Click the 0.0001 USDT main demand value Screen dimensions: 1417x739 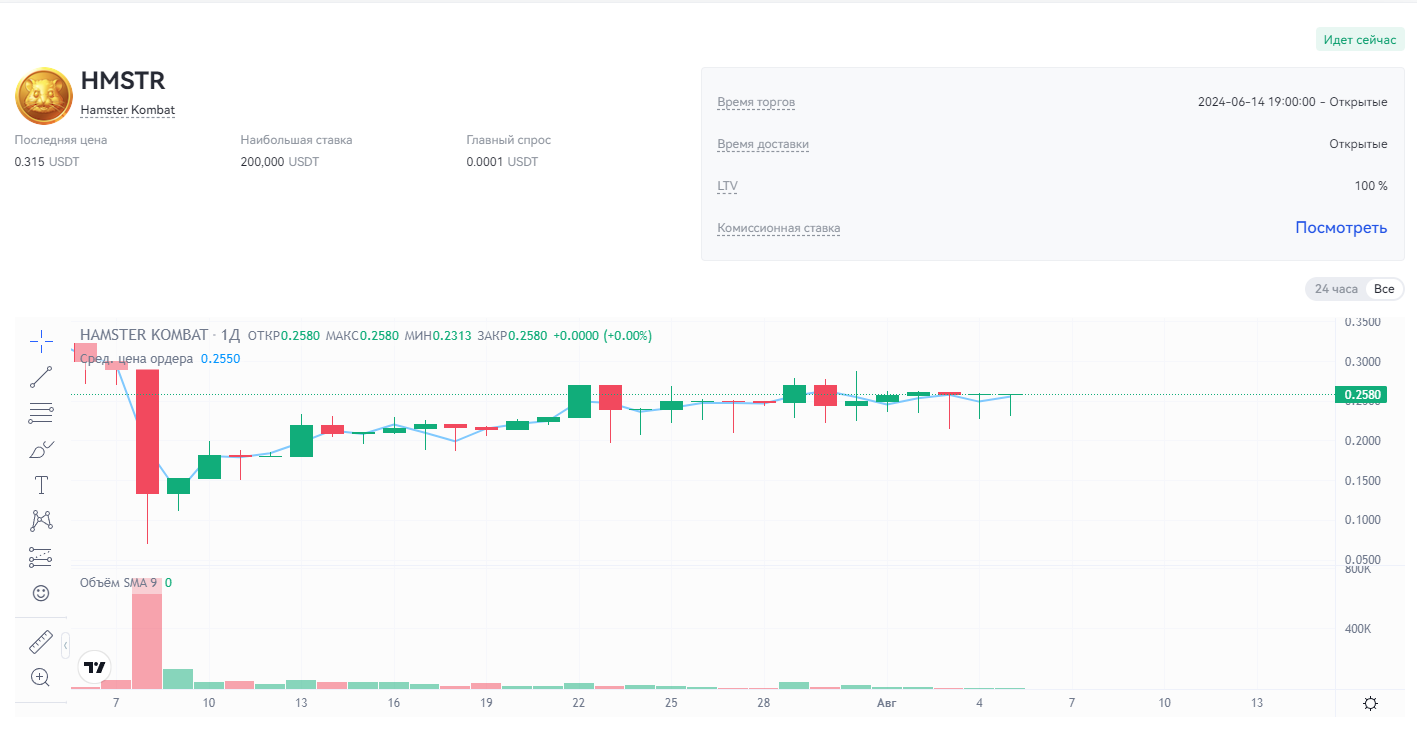click(x=502, y=162)
